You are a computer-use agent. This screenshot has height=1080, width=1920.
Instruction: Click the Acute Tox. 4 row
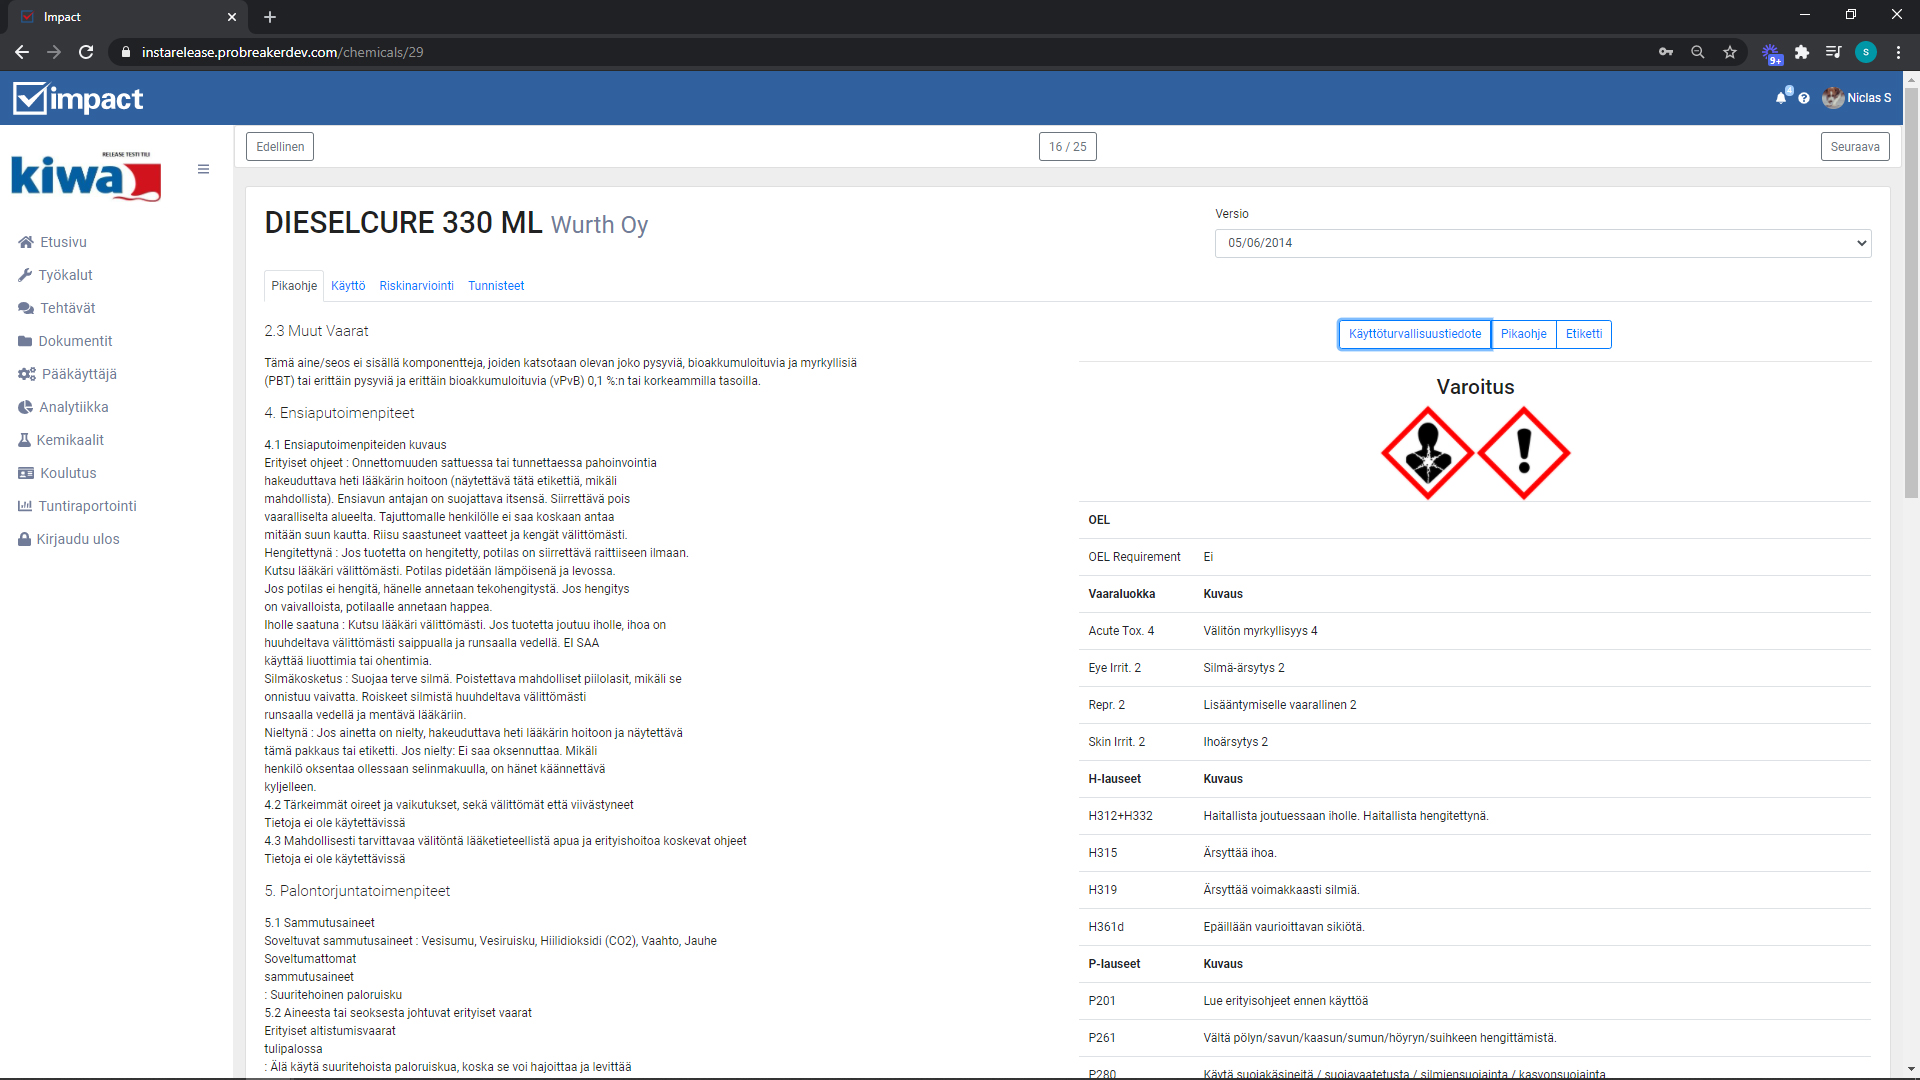click(x=1475, y=631)
